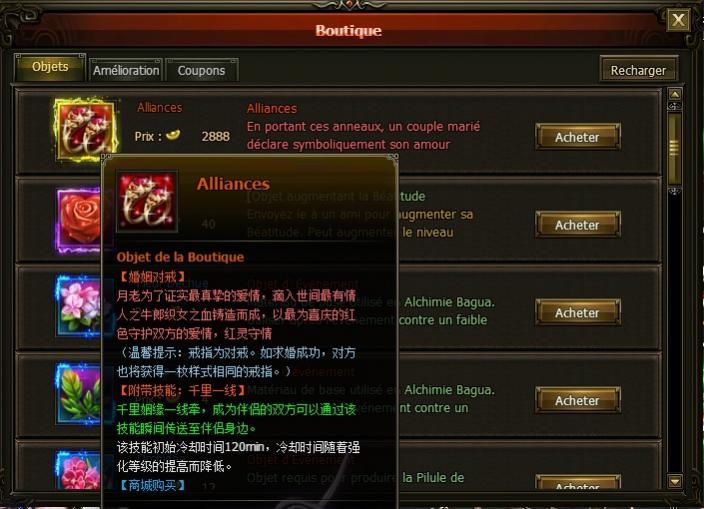Image resolution: width=704 pixels, height=509 pixels.
Task: Open the Amélioration tab
Action: point(126,70)
